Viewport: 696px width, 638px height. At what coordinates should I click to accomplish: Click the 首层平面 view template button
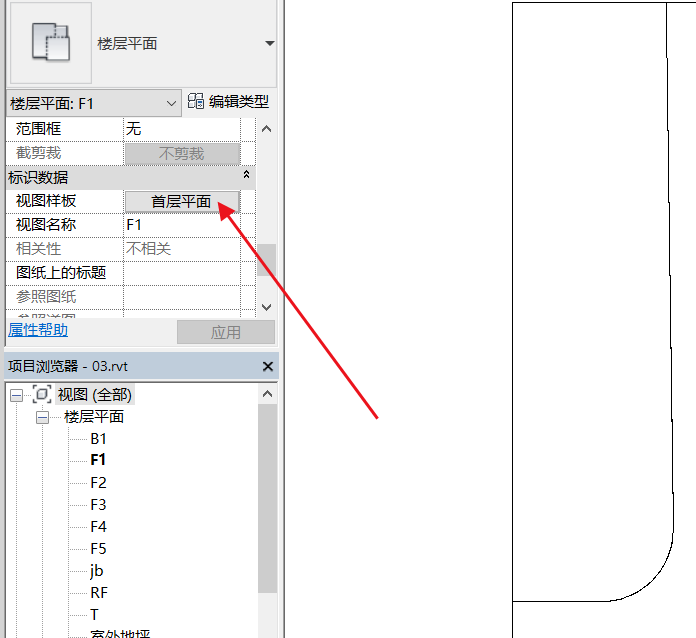pos(181,201)
